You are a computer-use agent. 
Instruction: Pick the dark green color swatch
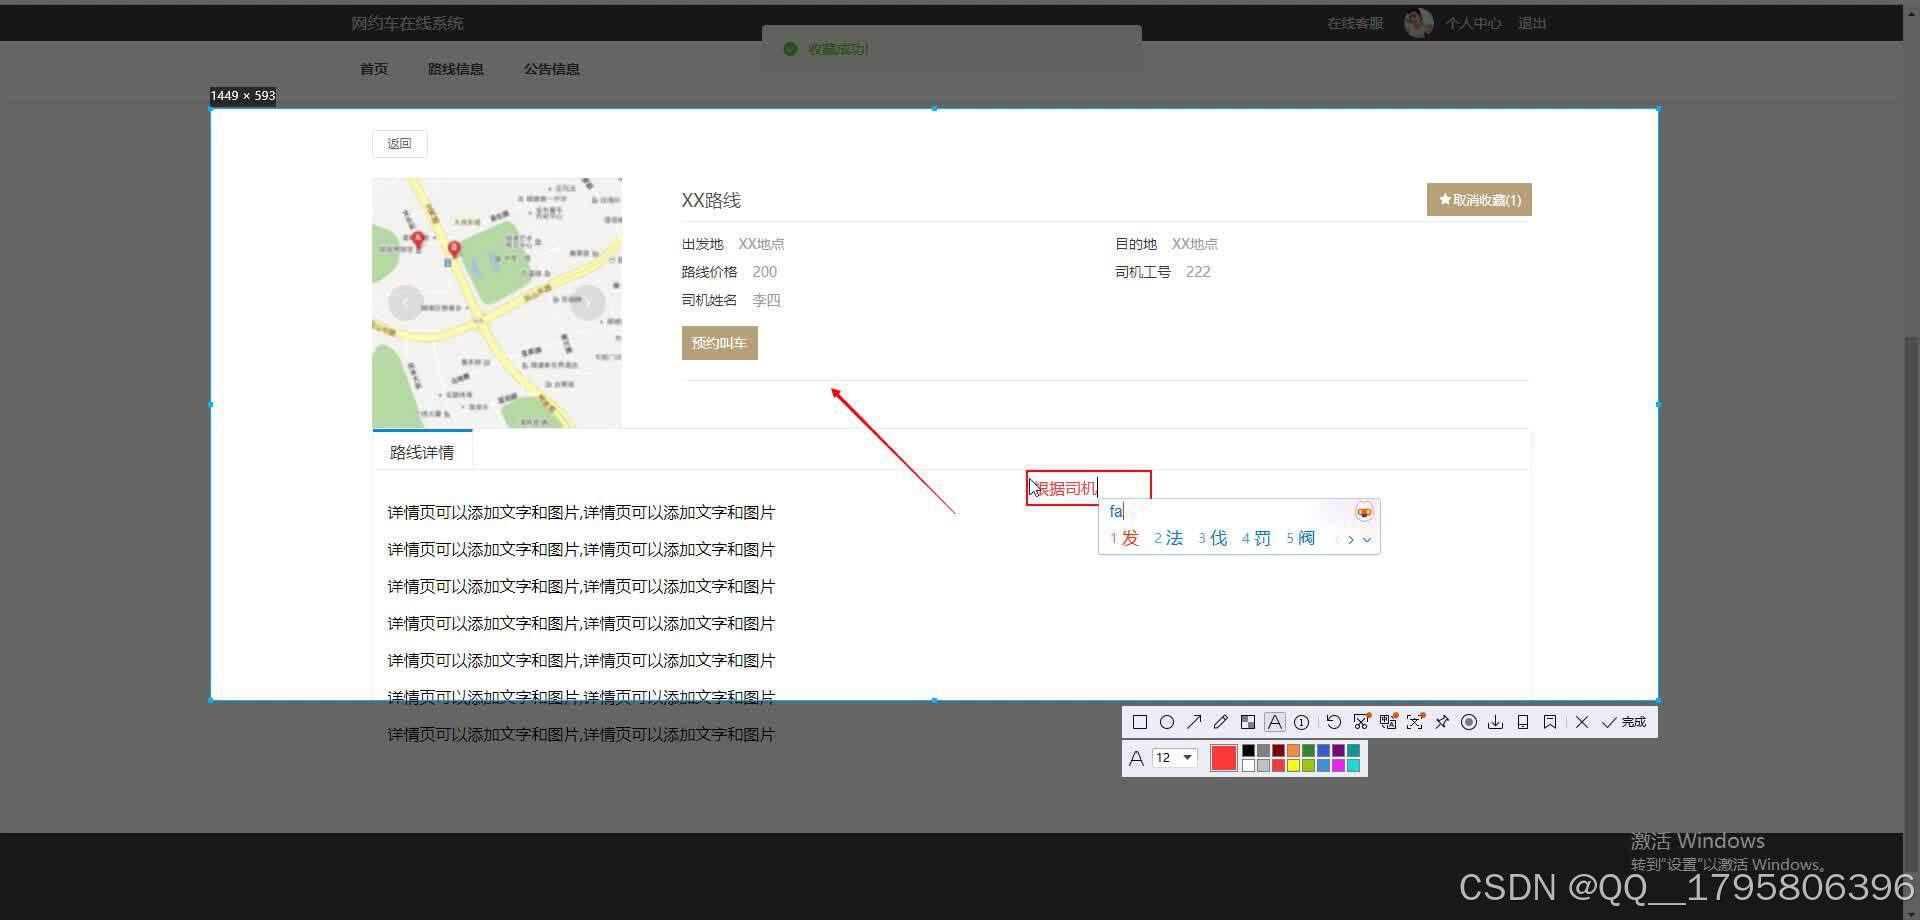pos(1308,750)
